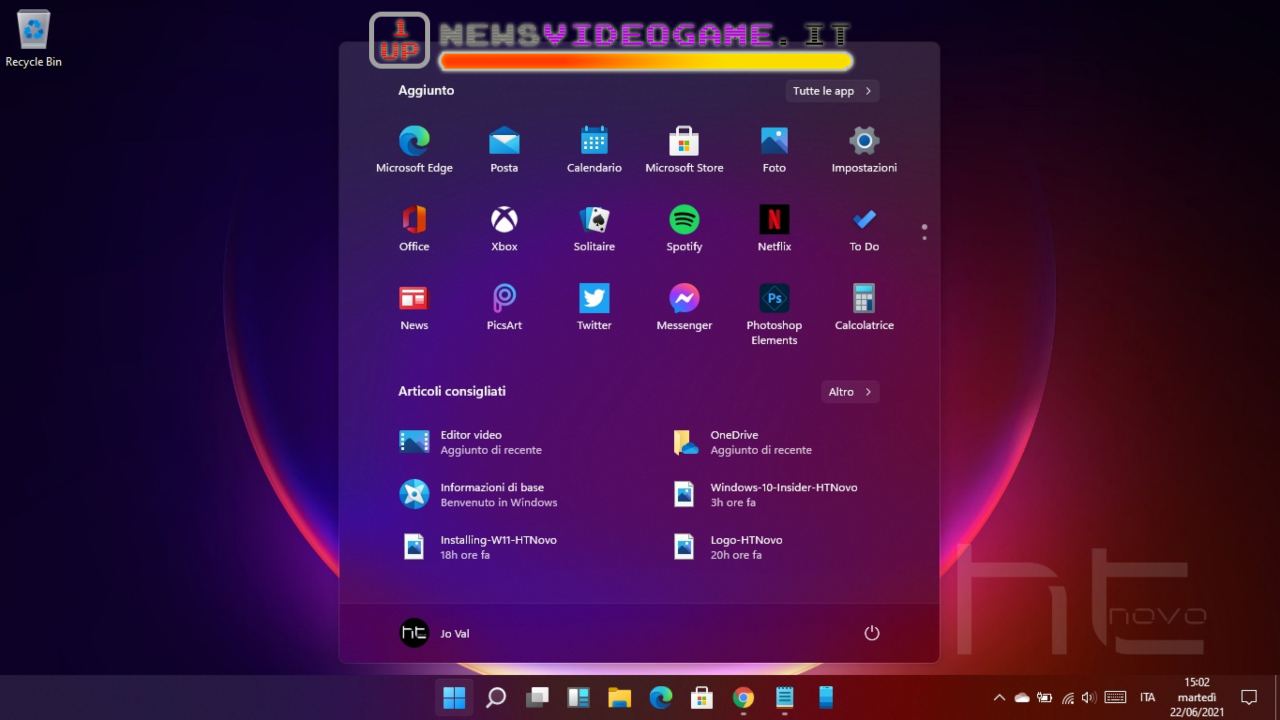Open OneDrive cloud tray icon
The width and height of the screenshot is (1280, 720).
click(1022, 697)
